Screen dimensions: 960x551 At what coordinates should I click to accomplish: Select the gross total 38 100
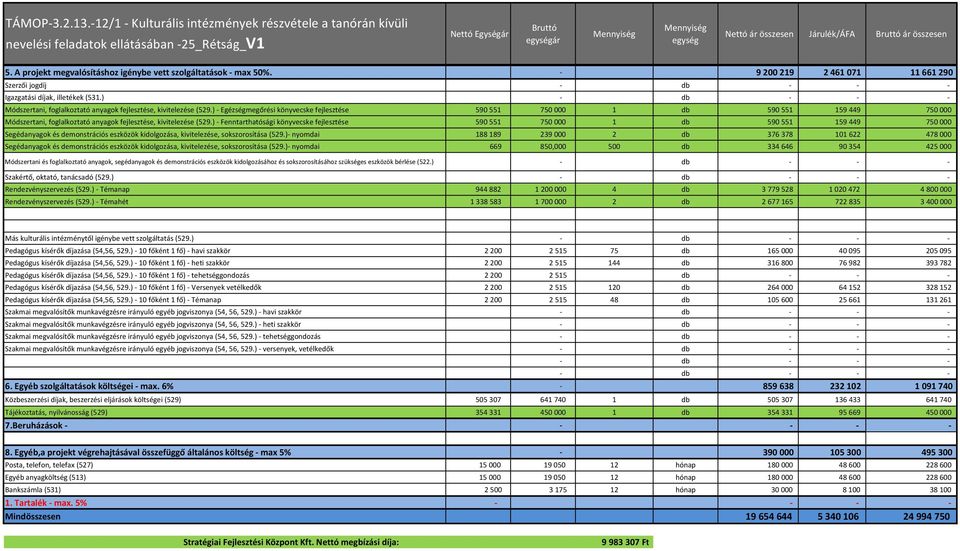click(x=942, y=490)
